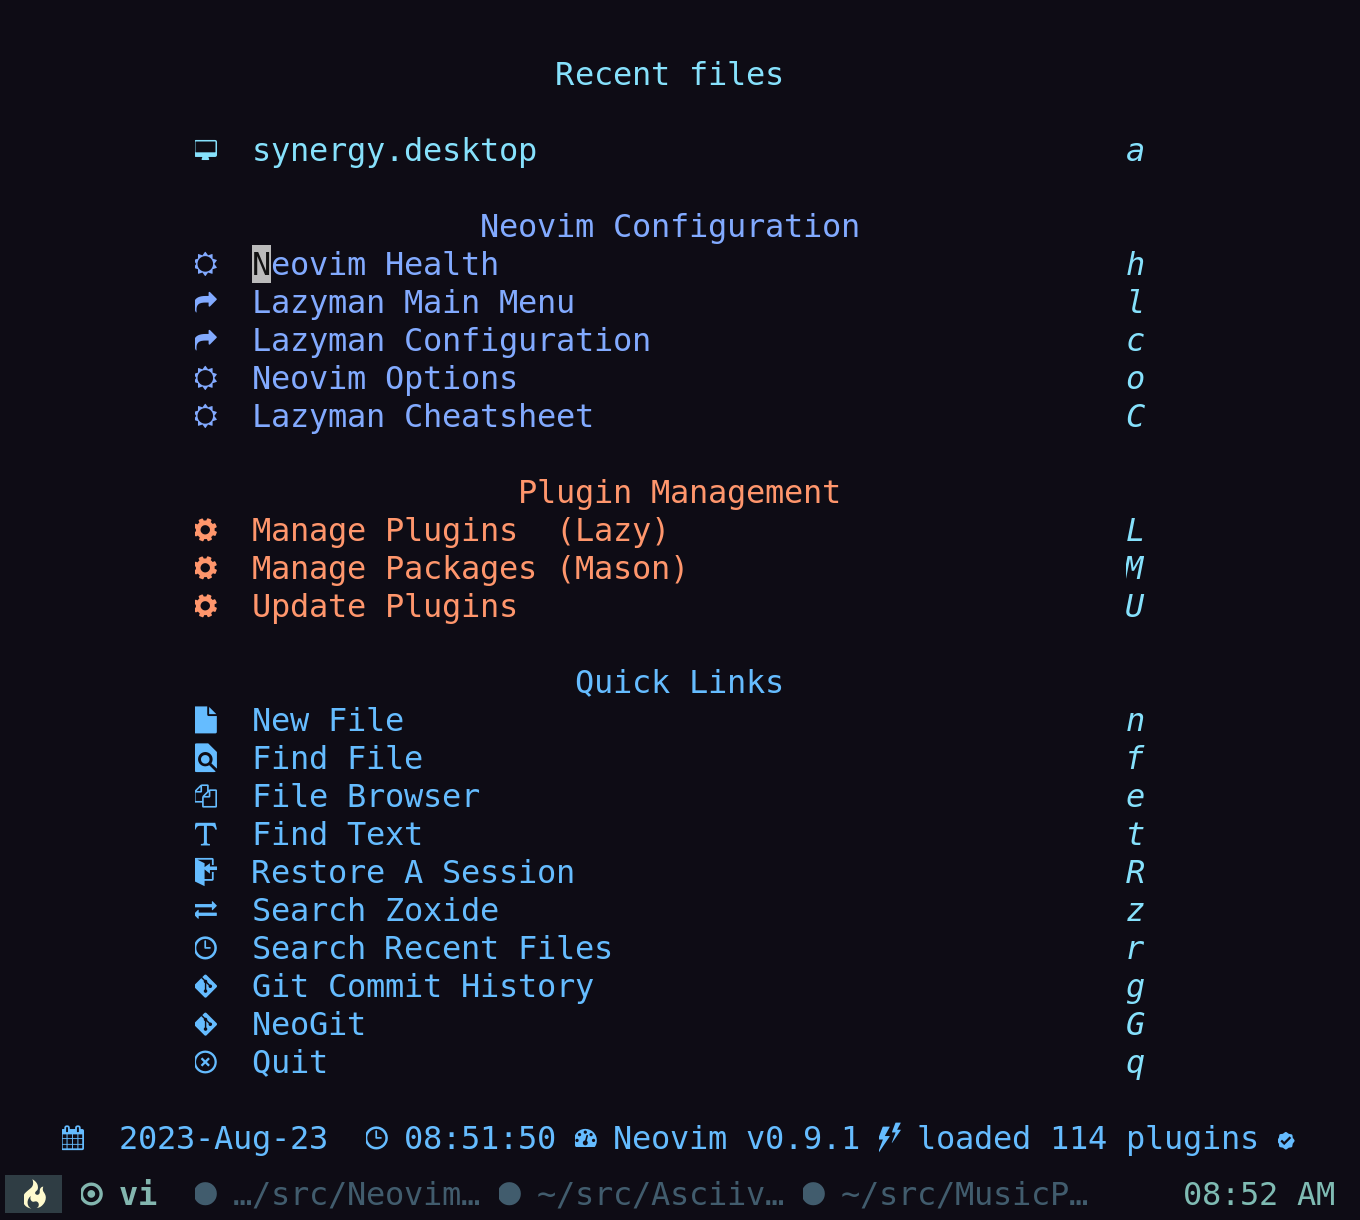Click the cog icon beside Update Plugins
Screen dimensions: 1360x1220
pyautogui.click(x=206, y=606)
